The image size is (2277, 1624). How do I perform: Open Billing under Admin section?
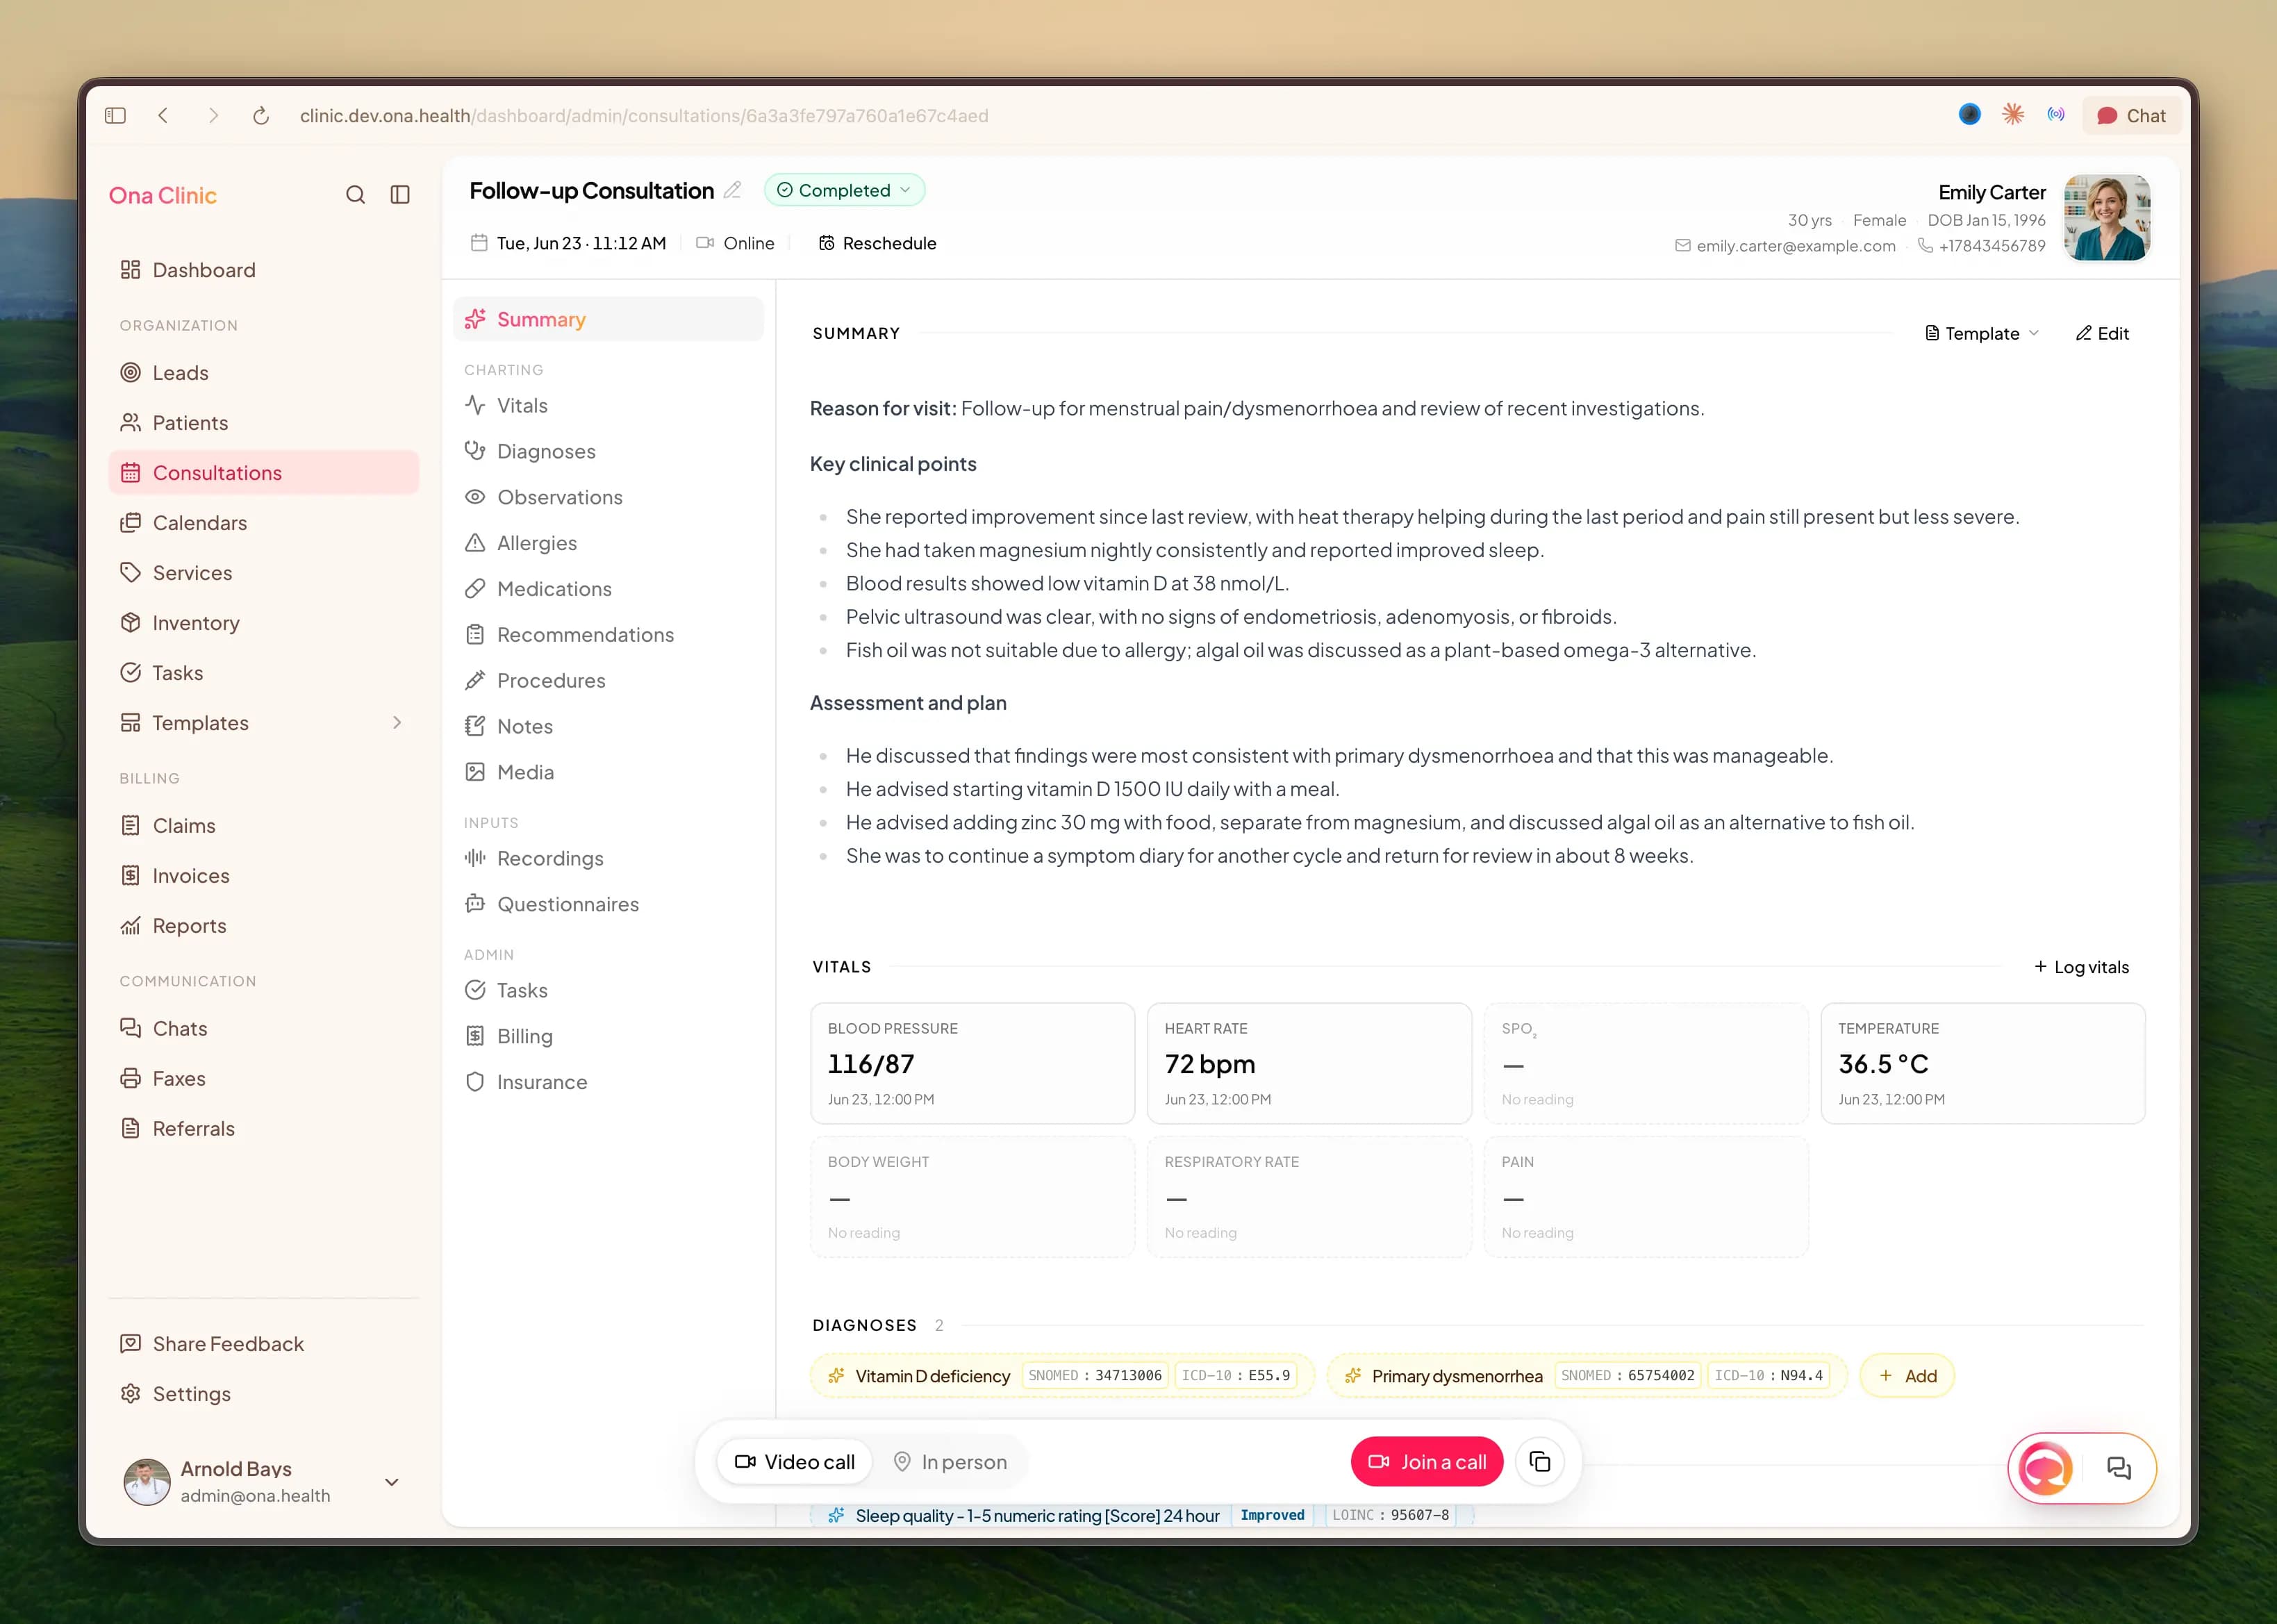(x=608, y=1037)
